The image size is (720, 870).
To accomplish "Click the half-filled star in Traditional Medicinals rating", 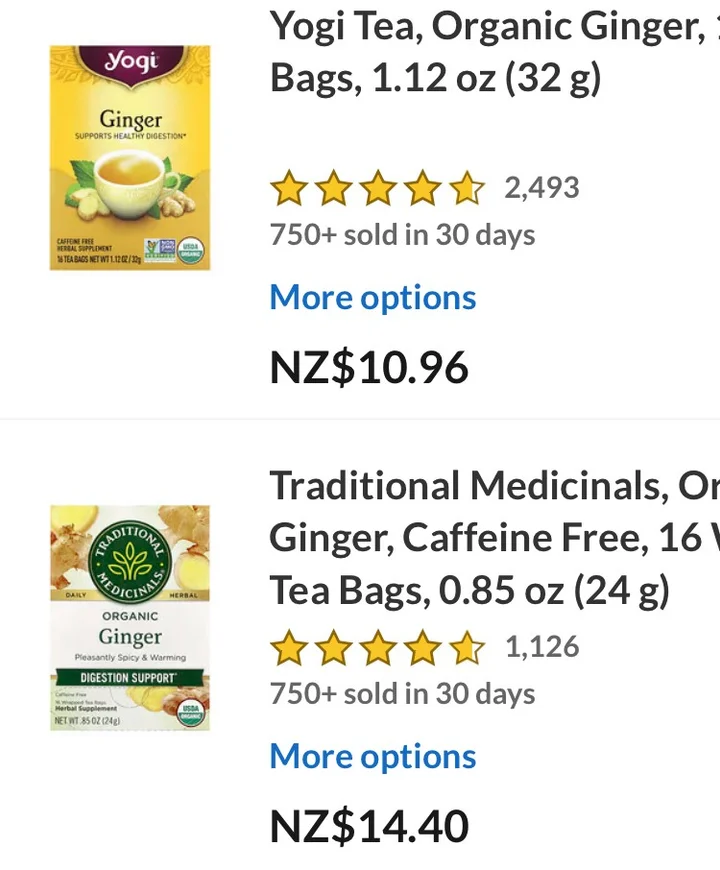I will [x=467, y=647].
